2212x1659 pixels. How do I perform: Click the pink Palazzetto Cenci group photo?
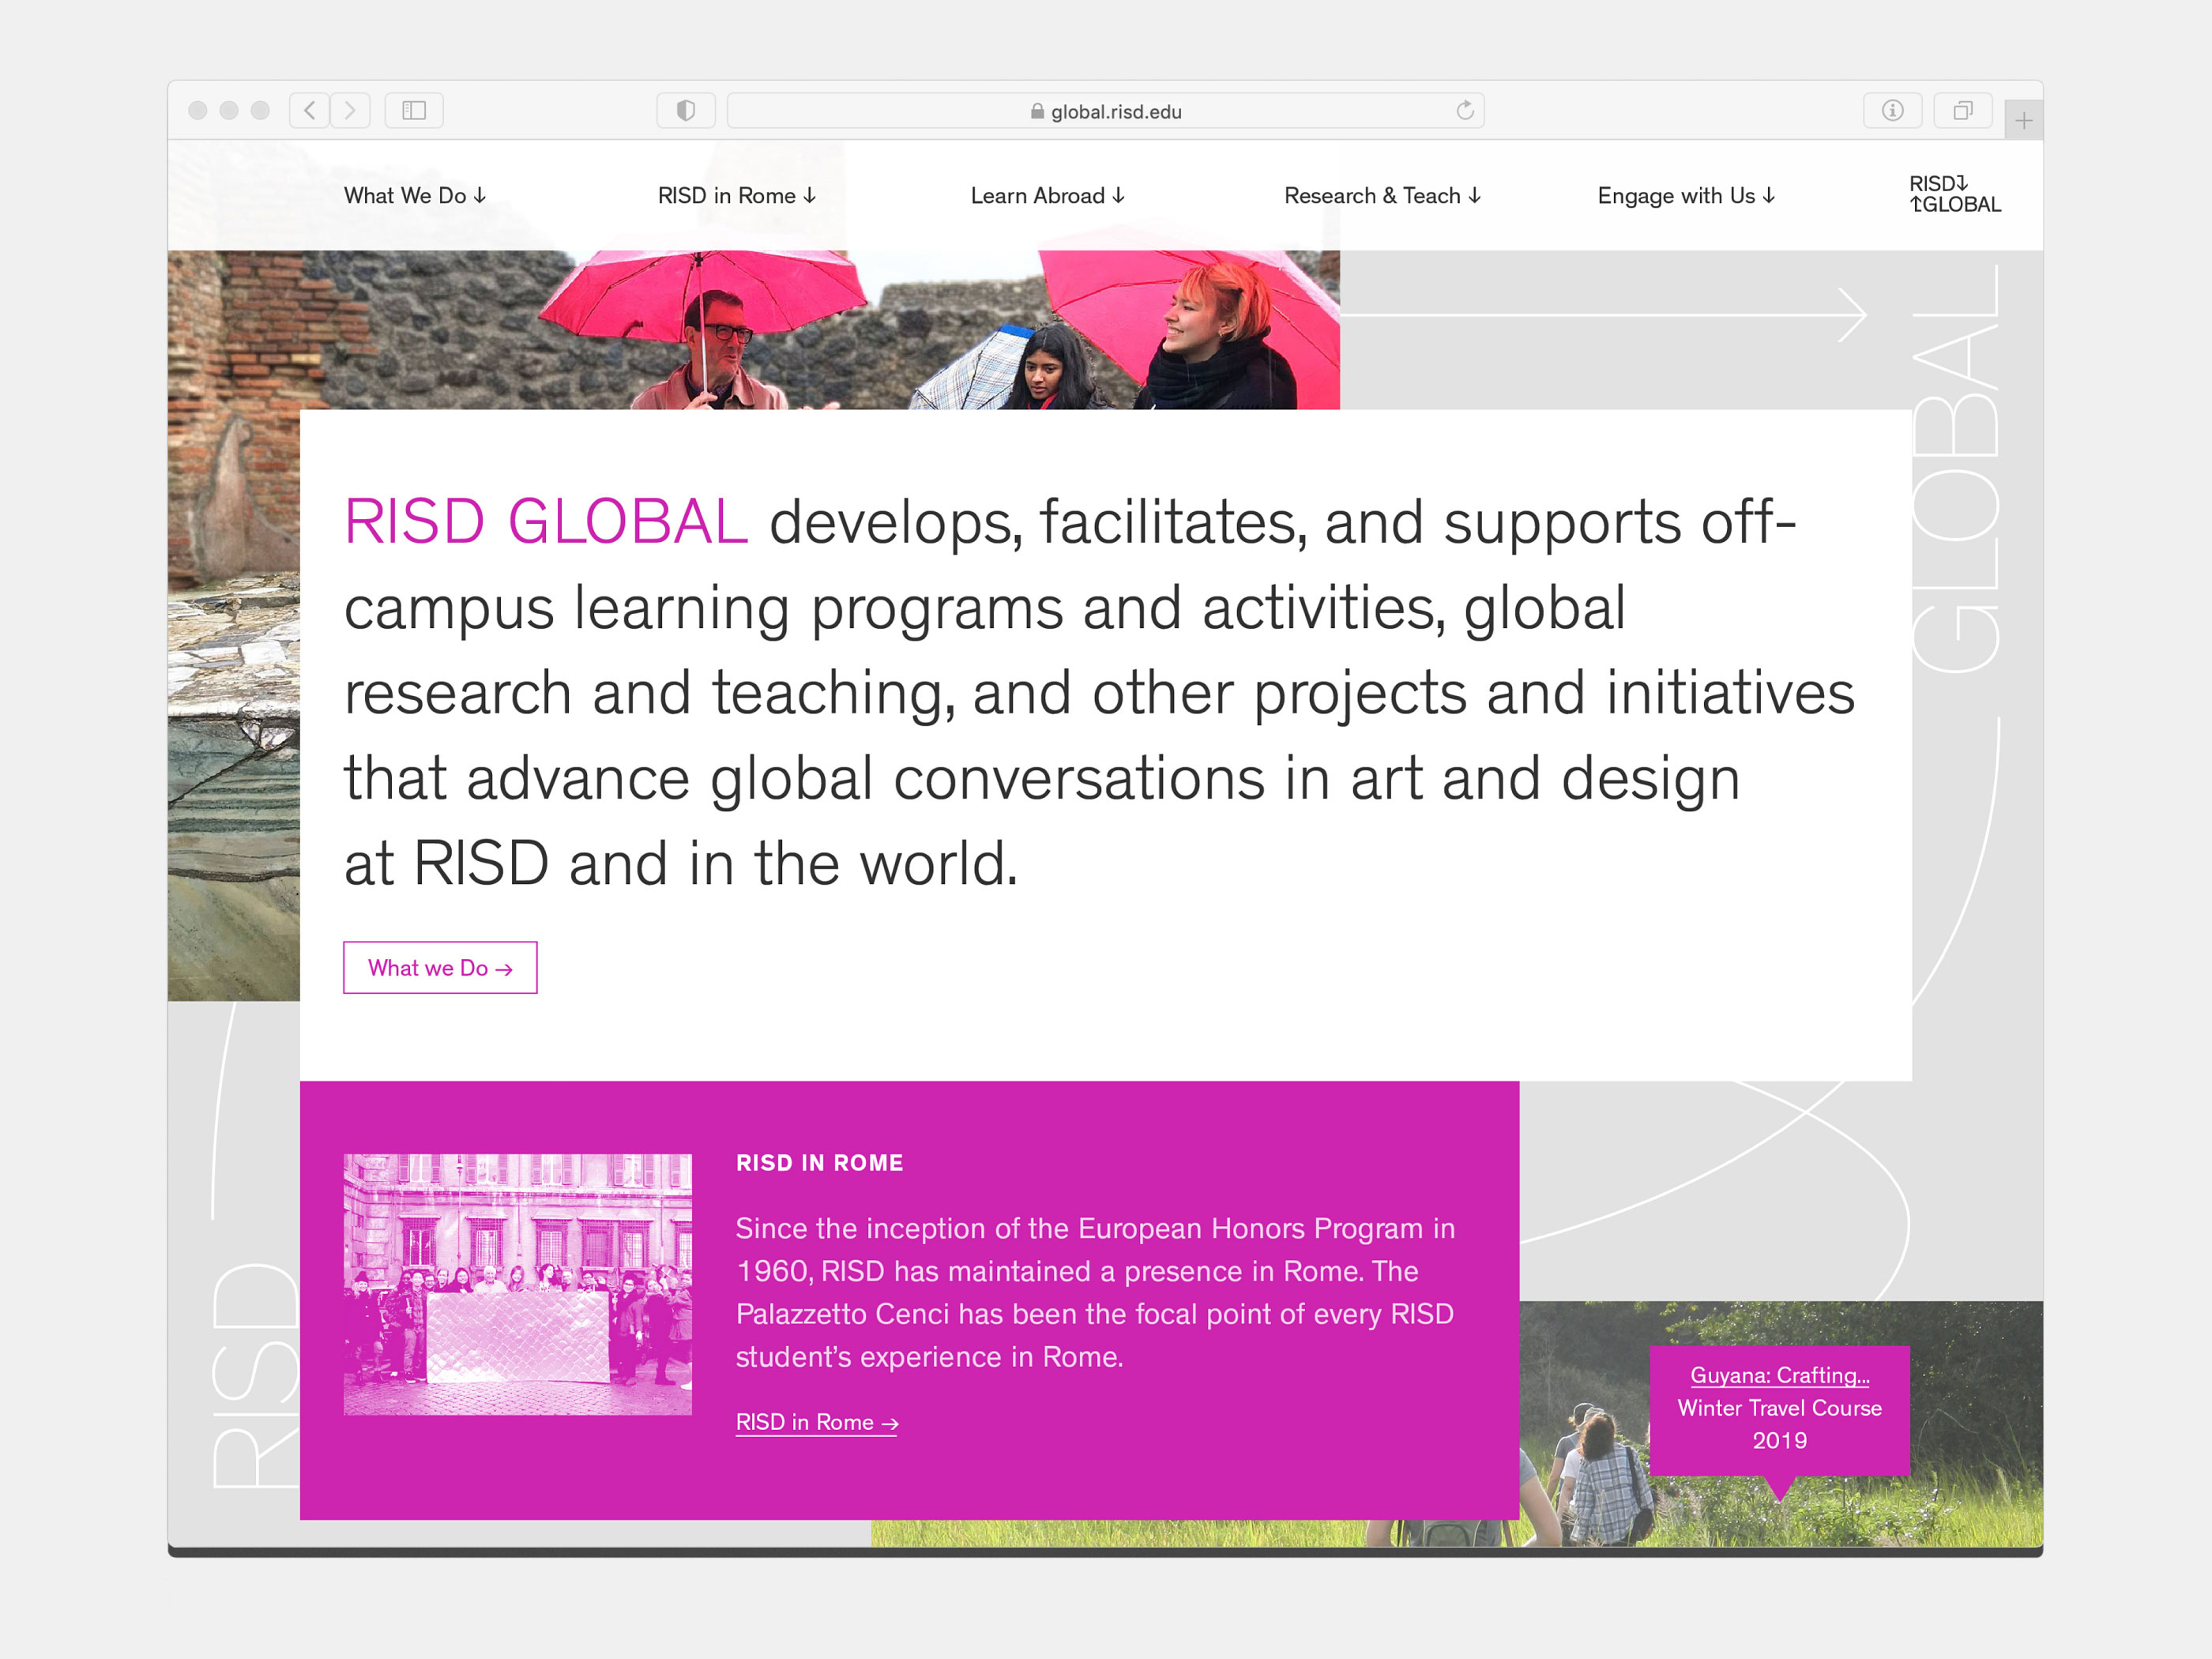[517, 1284]
